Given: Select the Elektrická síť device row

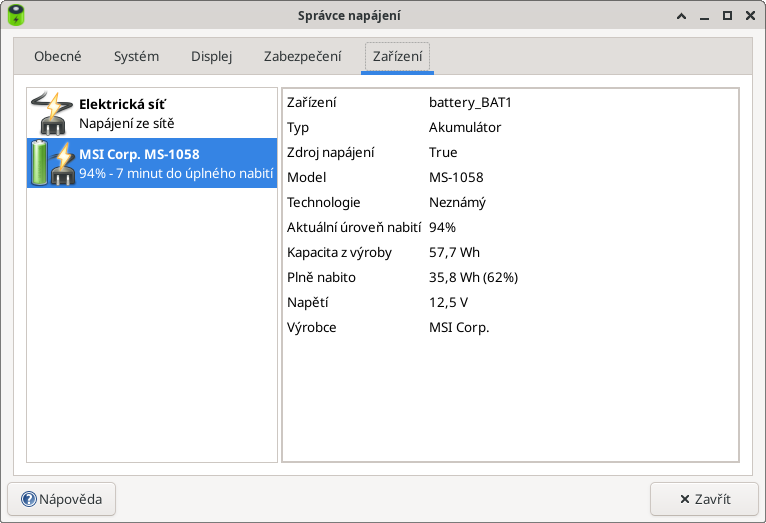Looking at the screenshot, I should coord(152,113).
